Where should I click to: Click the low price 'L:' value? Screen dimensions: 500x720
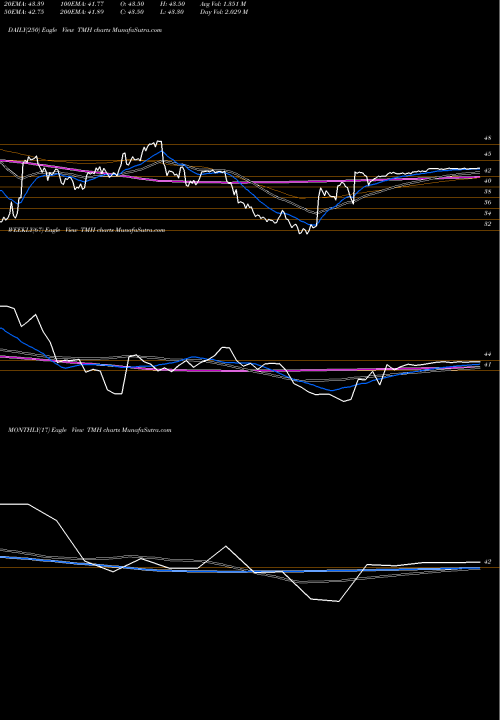tap(173, 12)
